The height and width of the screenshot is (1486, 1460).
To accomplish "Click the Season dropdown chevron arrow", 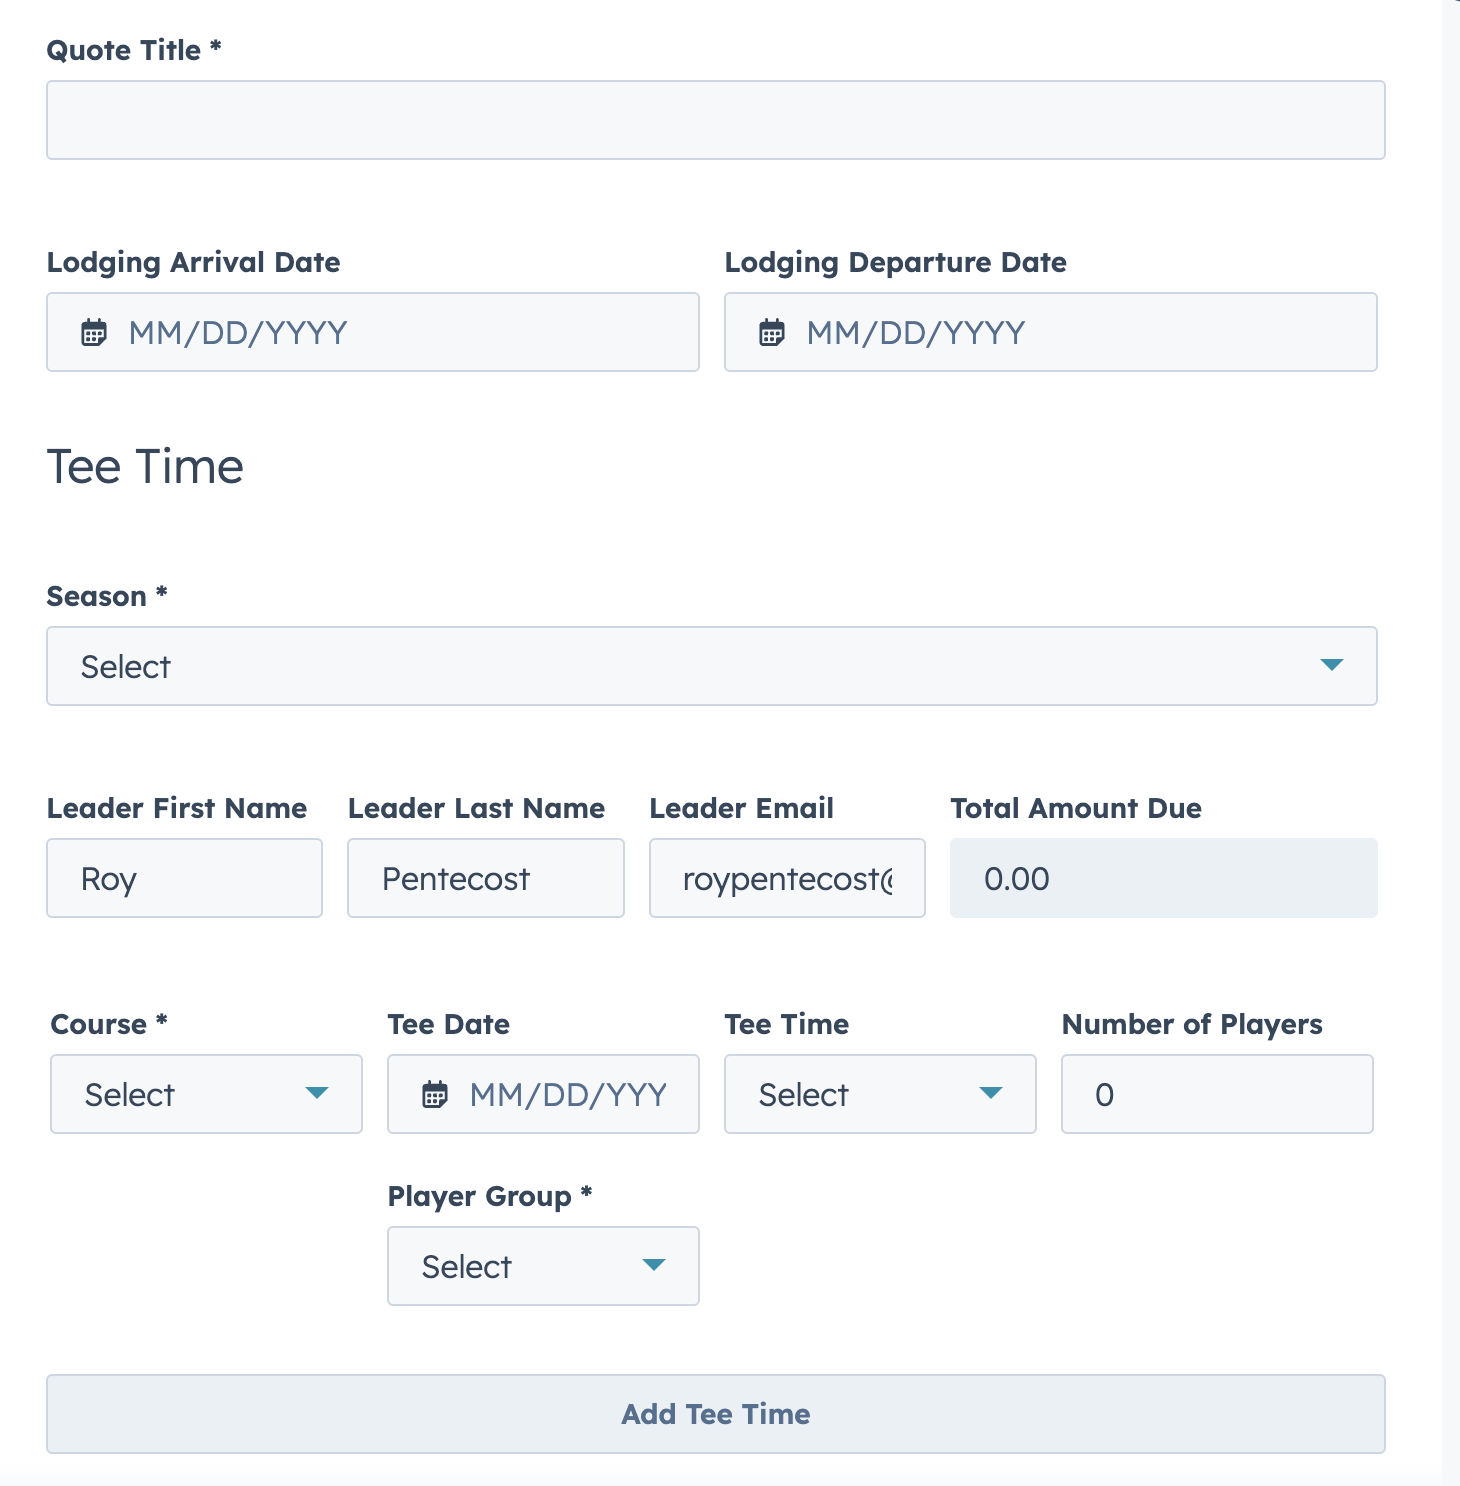I will [1333, 666].
